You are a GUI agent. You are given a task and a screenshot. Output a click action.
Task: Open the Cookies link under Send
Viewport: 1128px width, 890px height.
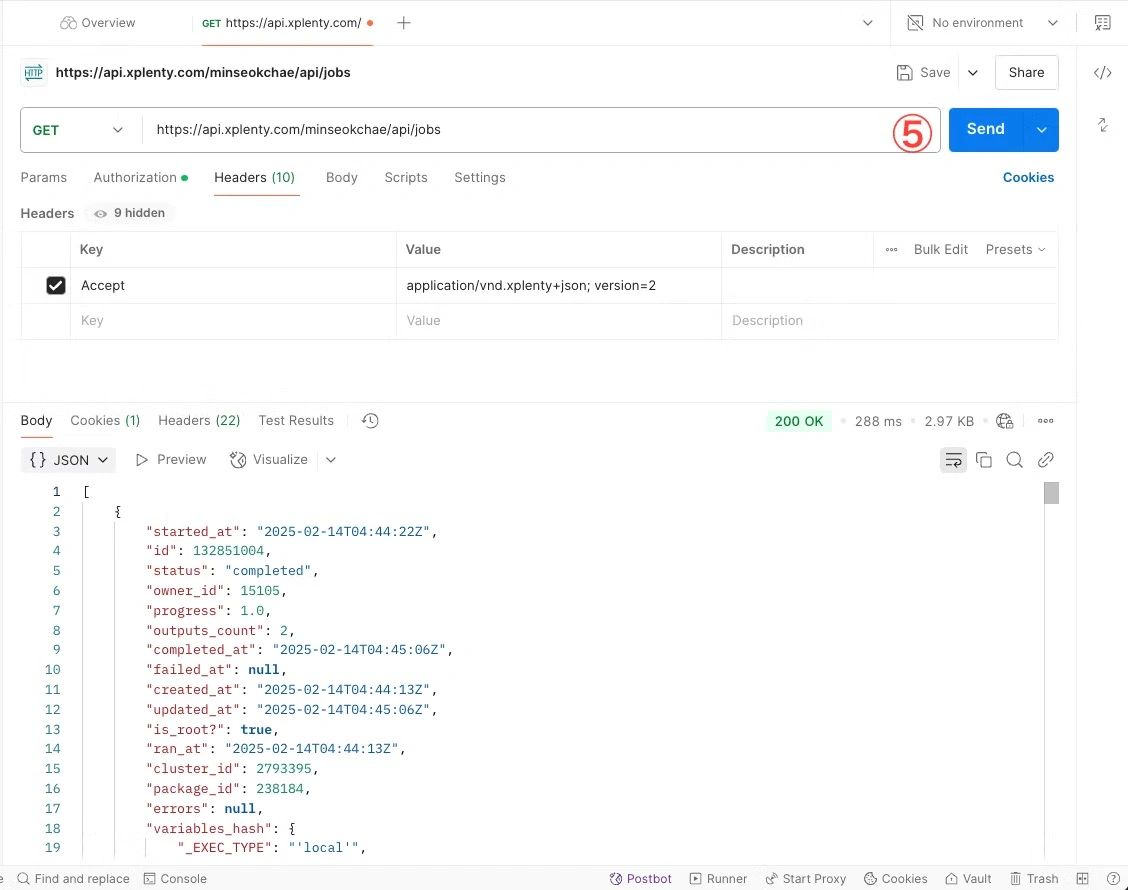[x=1028, y=178]
